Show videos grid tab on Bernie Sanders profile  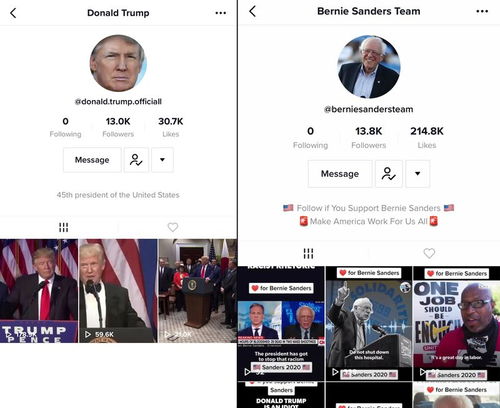tap(308, 254)
